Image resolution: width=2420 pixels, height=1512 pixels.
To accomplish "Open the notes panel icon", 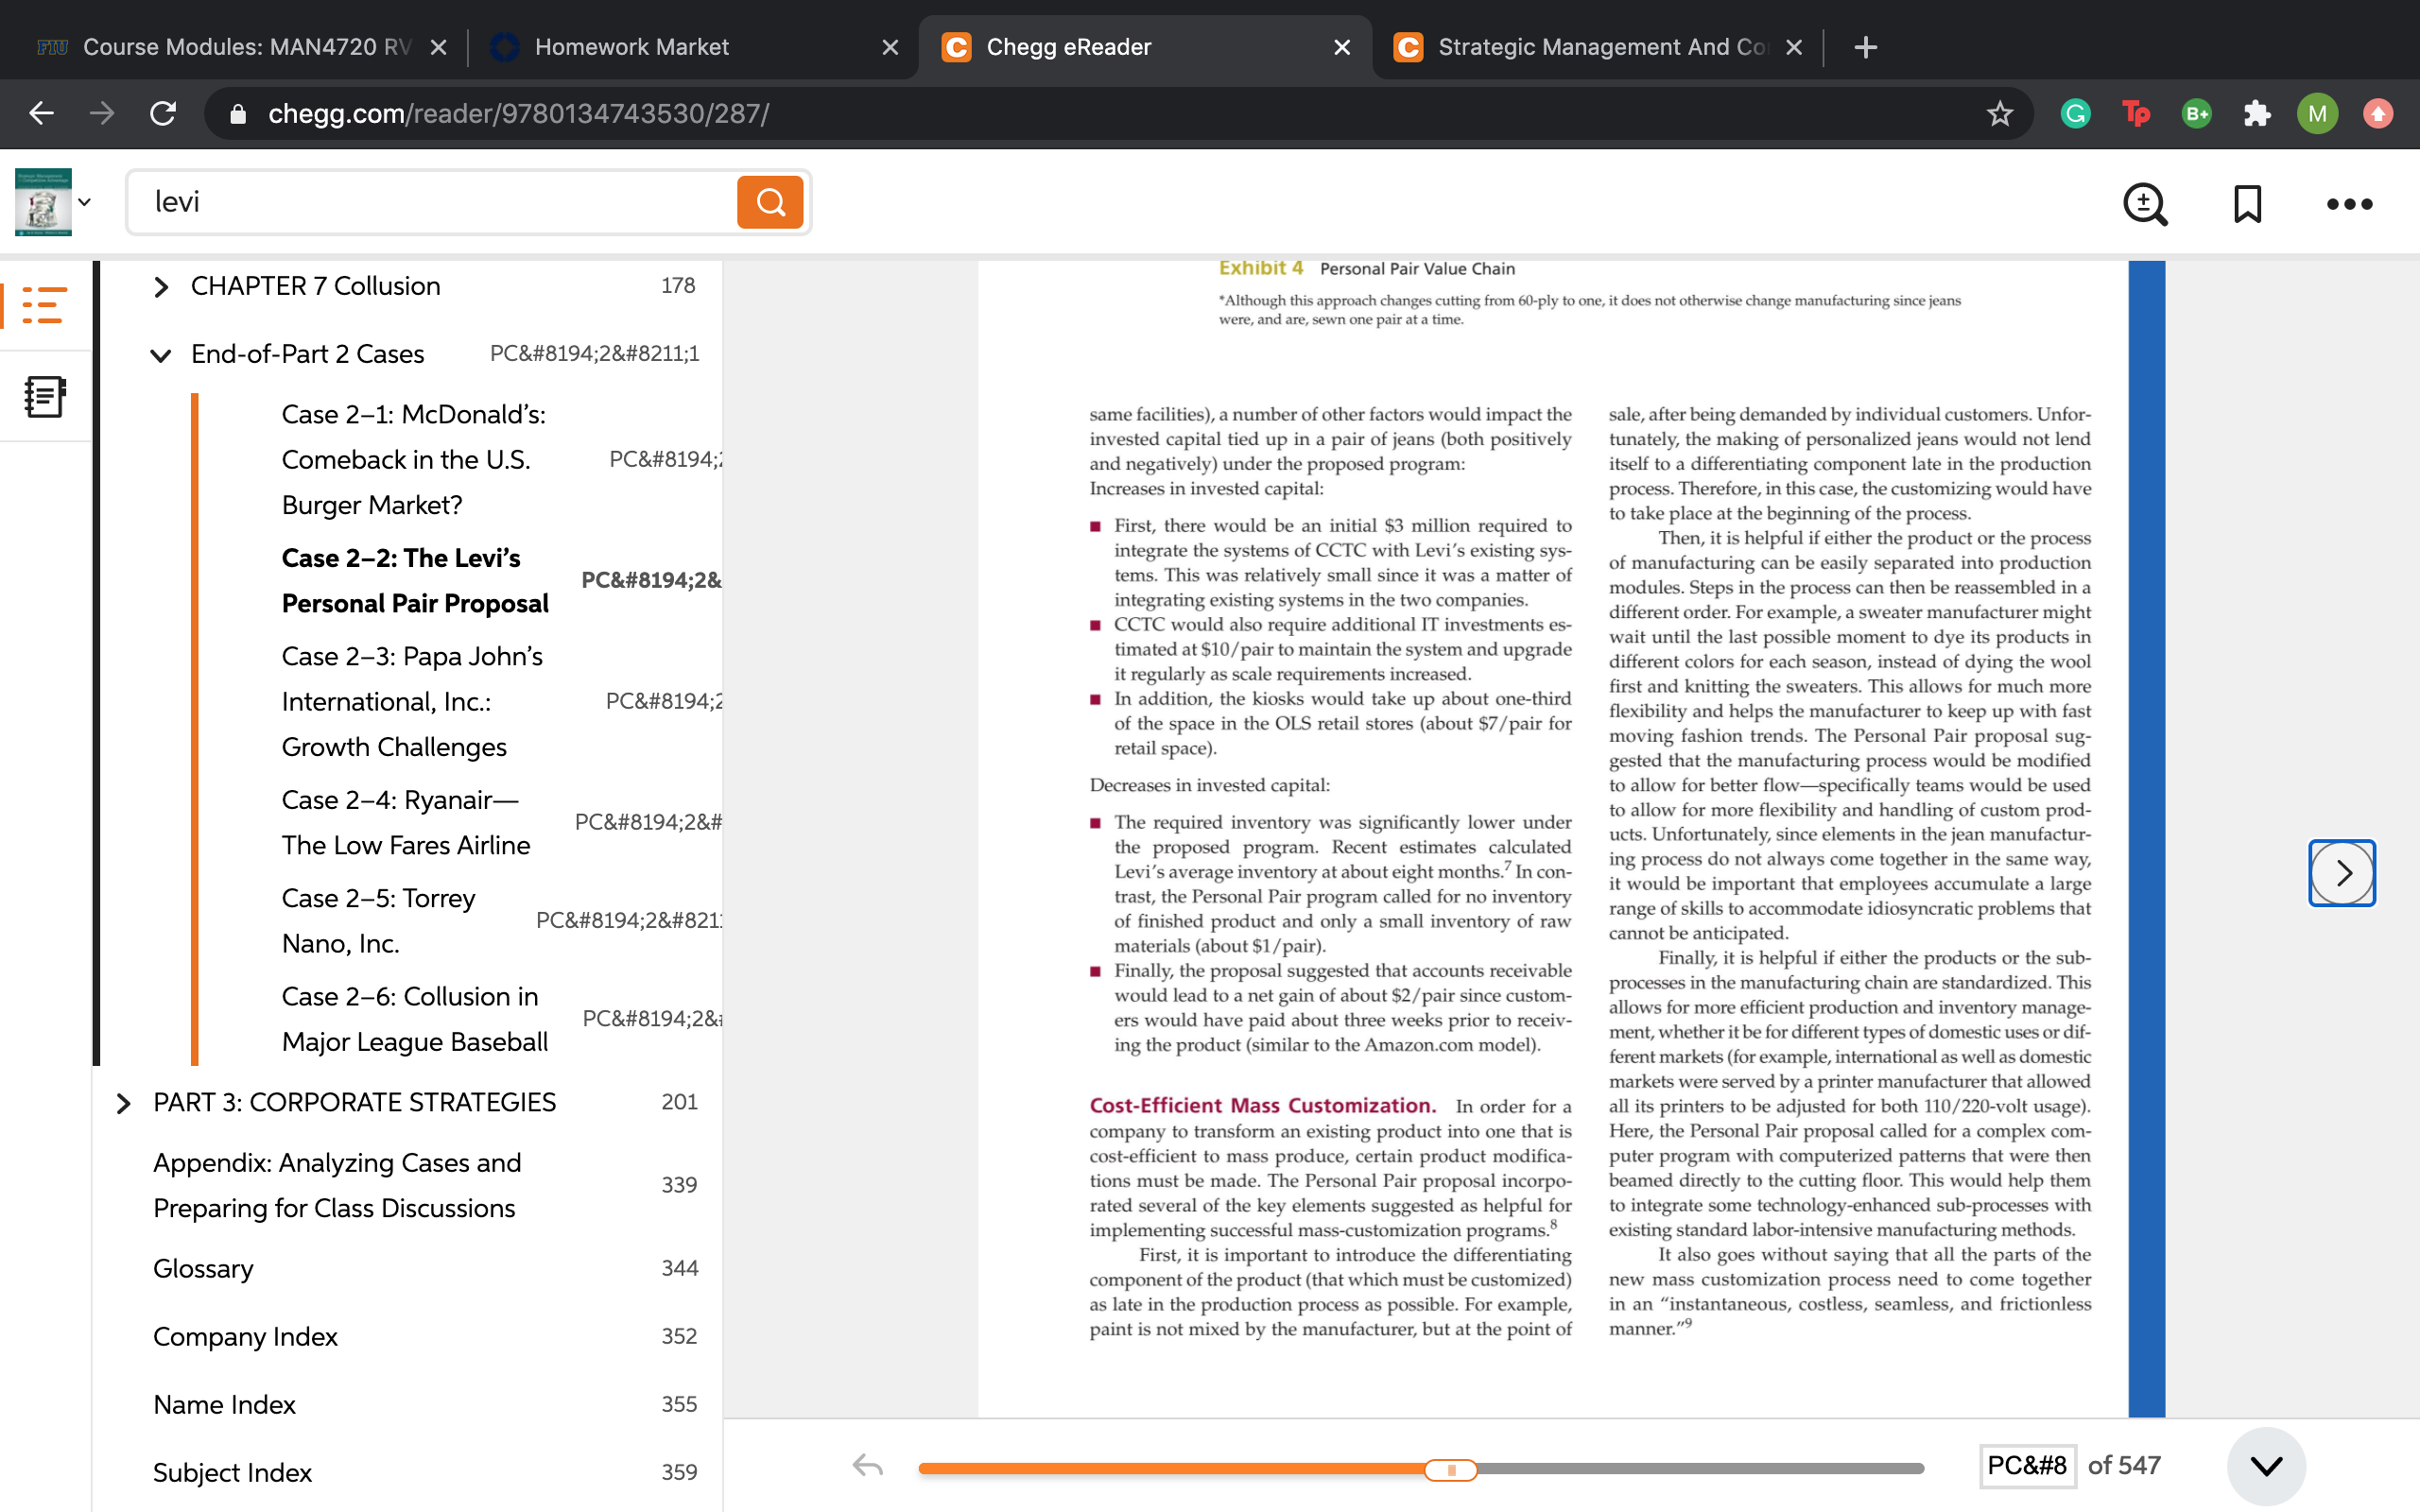I will [x=44, y=397].
